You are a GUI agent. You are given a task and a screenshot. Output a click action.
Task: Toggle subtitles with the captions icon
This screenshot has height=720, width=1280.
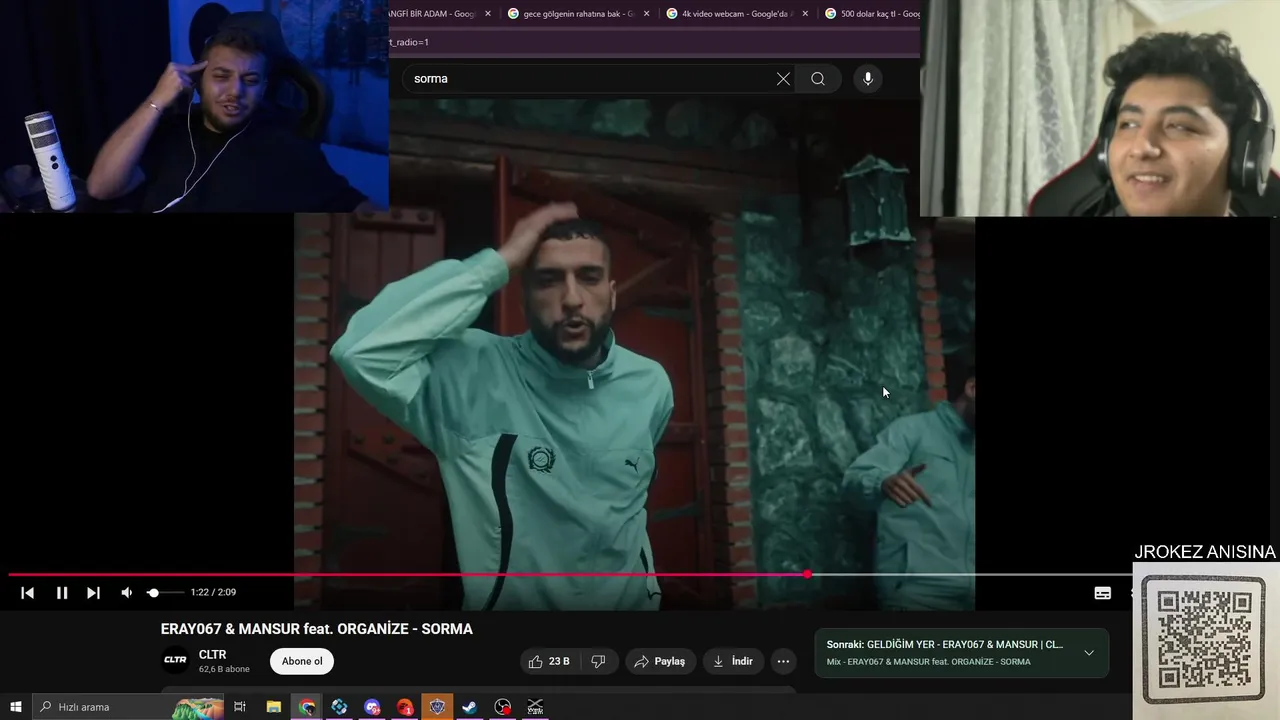tap(1102, 593)
